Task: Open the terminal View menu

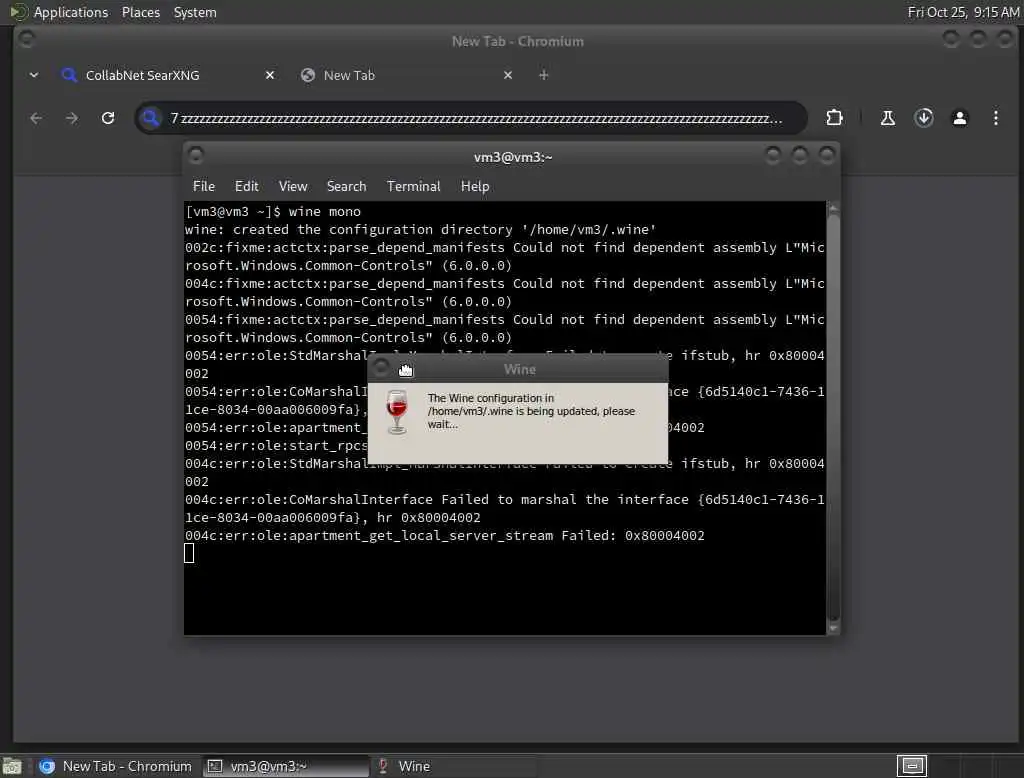Action: pyautogui.click(x=293, y=186)
